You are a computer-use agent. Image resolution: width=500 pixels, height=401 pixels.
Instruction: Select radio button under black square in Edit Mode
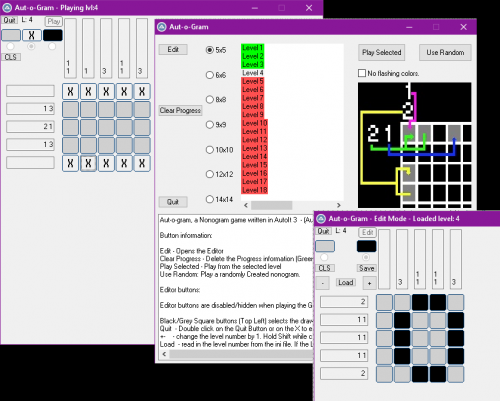[366, 257]
